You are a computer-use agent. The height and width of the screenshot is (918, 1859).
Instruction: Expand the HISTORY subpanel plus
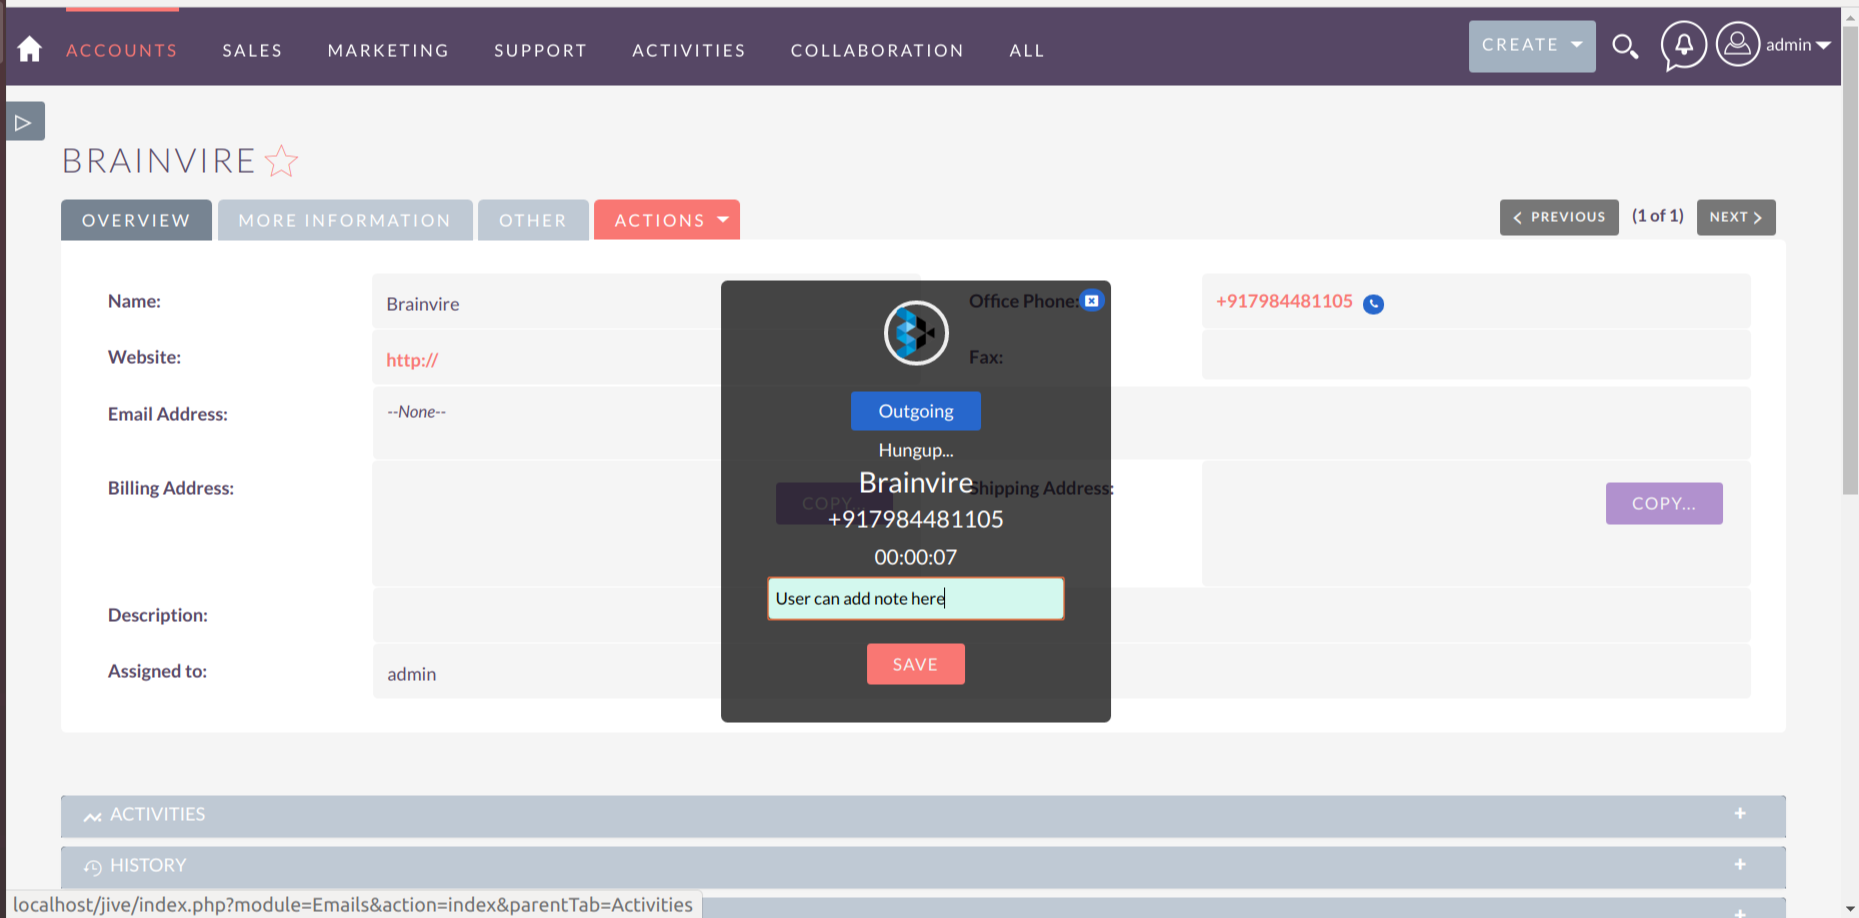click(x=1740, y=864)
